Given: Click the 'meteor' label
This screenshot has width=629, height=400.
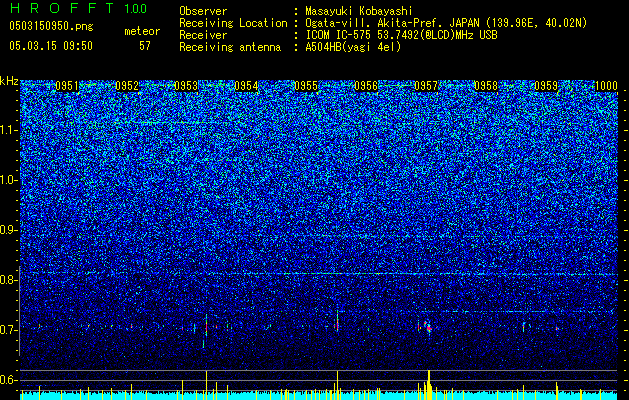Looking at the screenshot, I should pyautogui.click(x=142, y=31).
